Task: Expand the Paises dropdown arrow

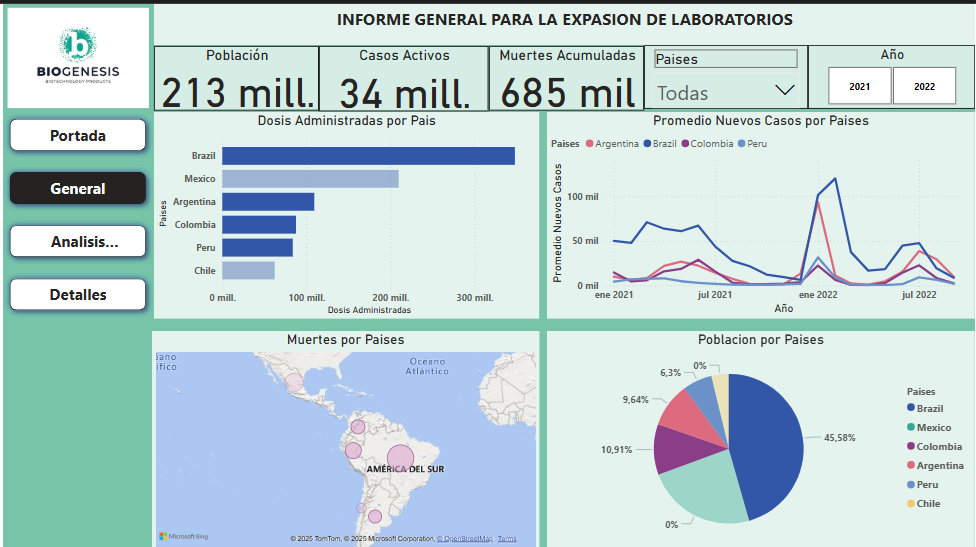Action: (x=784, y=91)
